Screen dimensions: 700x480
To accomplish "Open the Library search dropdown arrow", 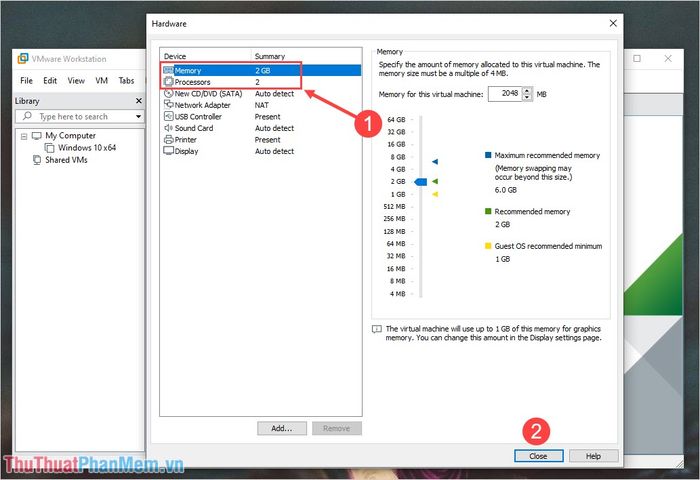I will [139, 117].
